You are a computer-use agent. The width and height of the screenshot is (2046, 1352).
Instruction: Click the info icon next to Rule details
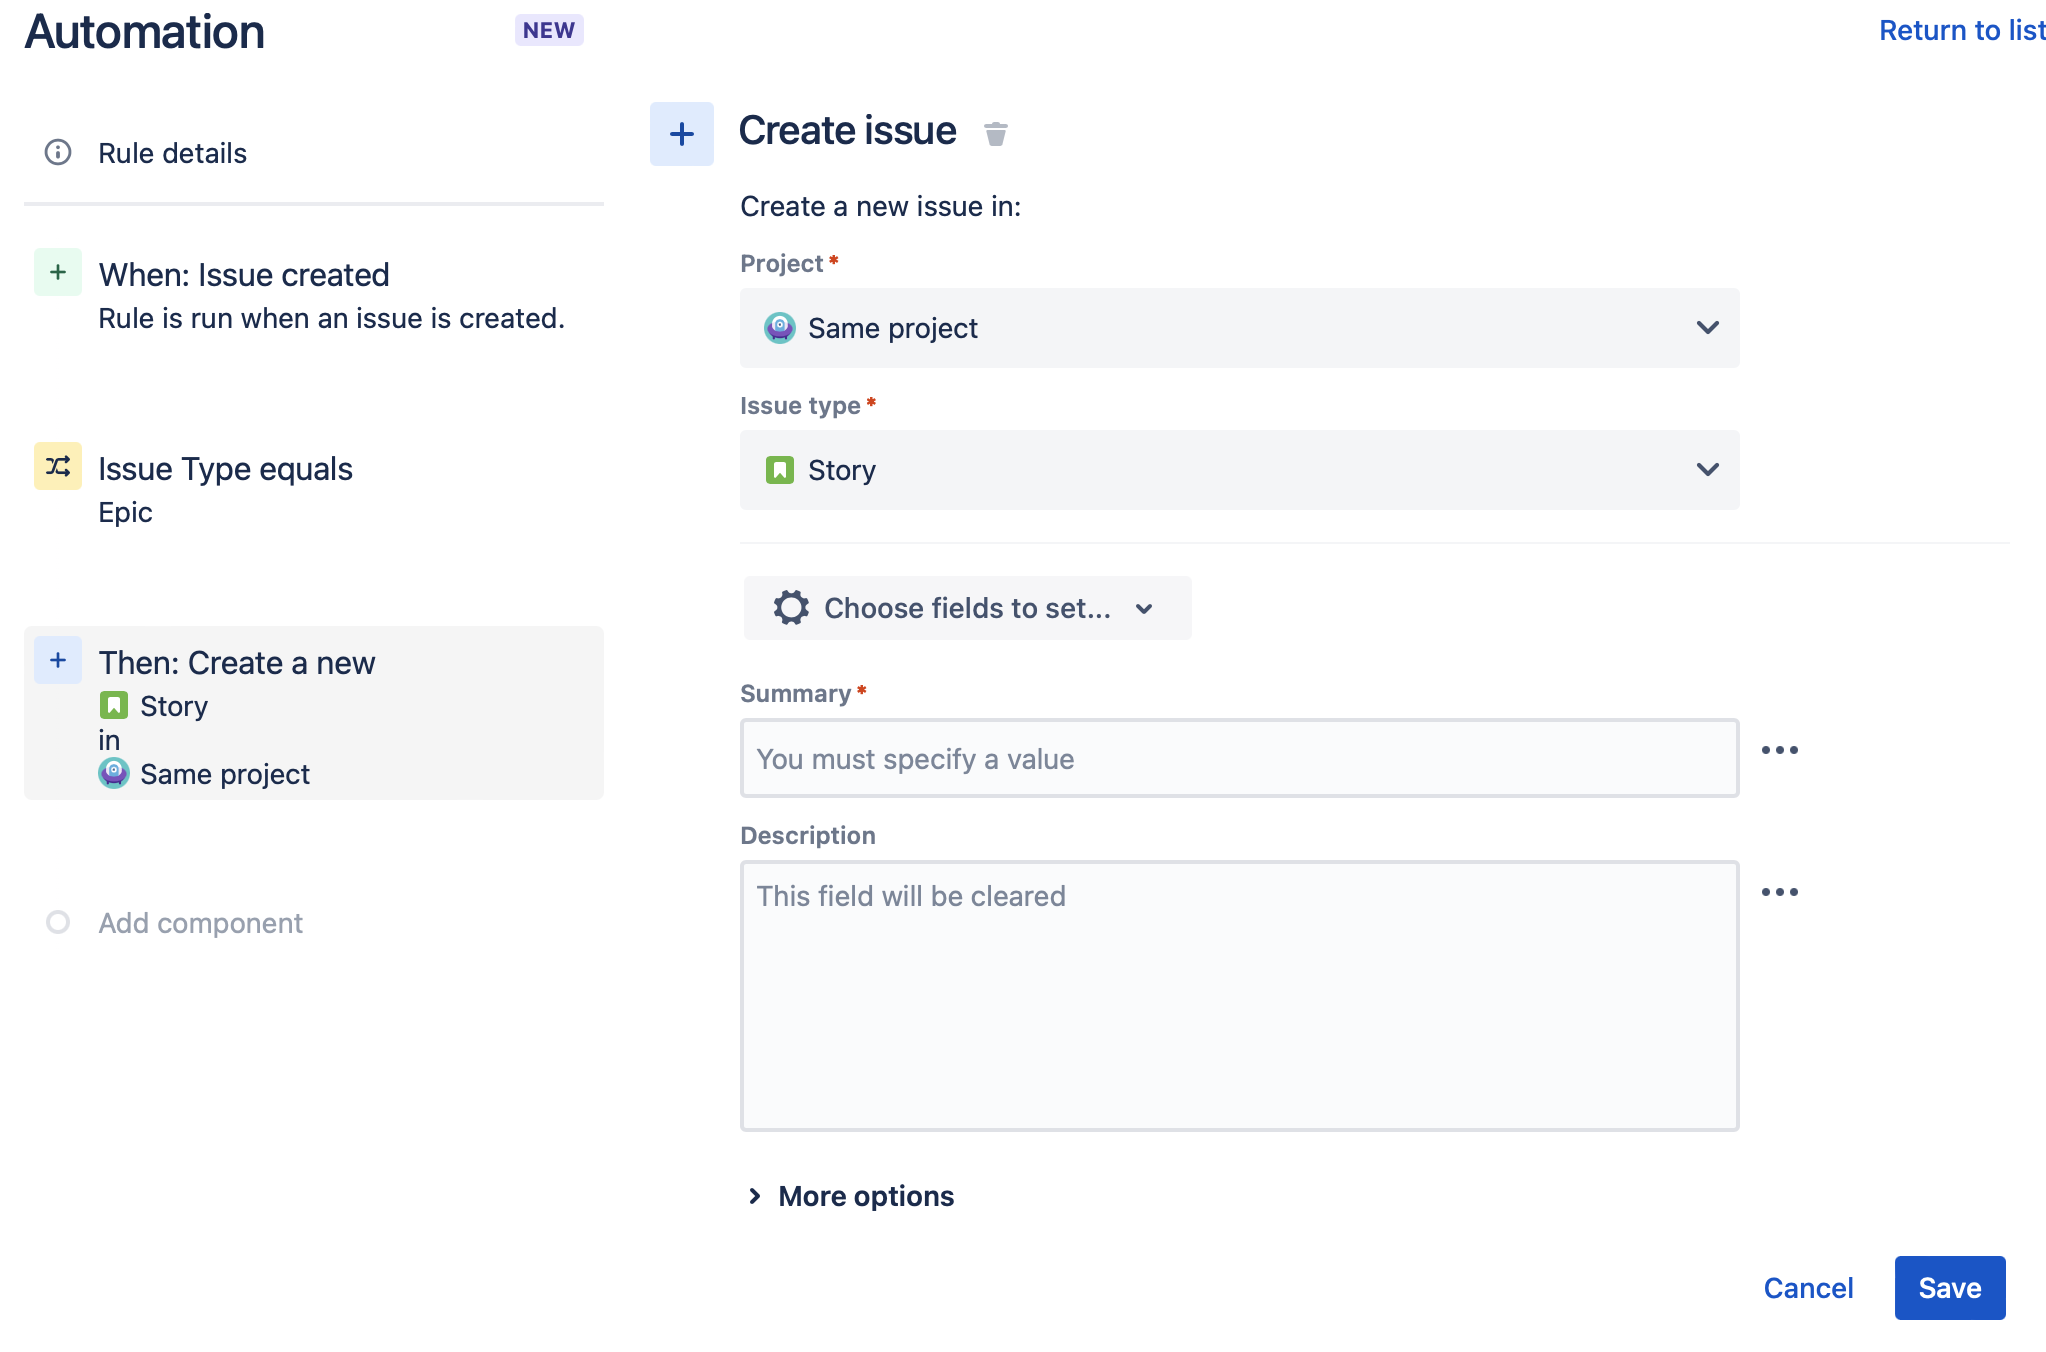tap(58, 152)
